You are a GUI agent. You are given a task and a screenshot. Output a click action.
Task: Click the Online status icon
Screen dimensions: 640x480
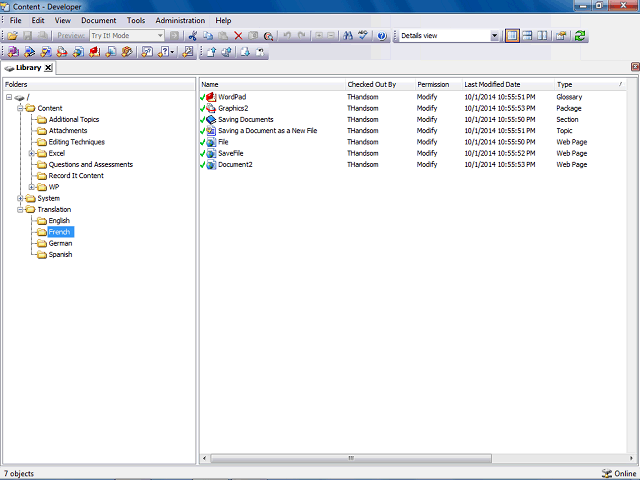coord(607,473)
